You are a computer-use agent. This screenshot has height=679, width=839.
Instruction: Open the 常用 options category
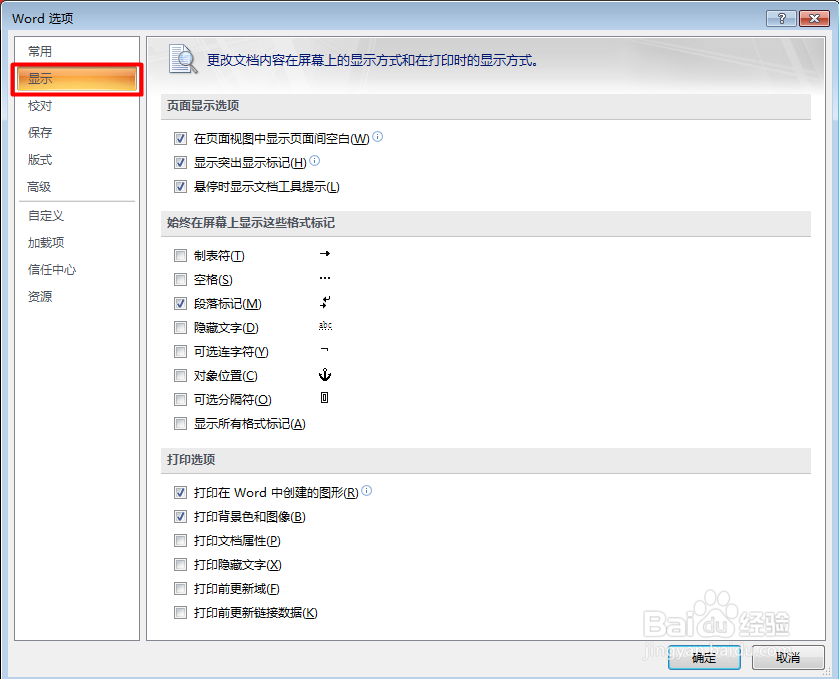(x=77, y=51)
